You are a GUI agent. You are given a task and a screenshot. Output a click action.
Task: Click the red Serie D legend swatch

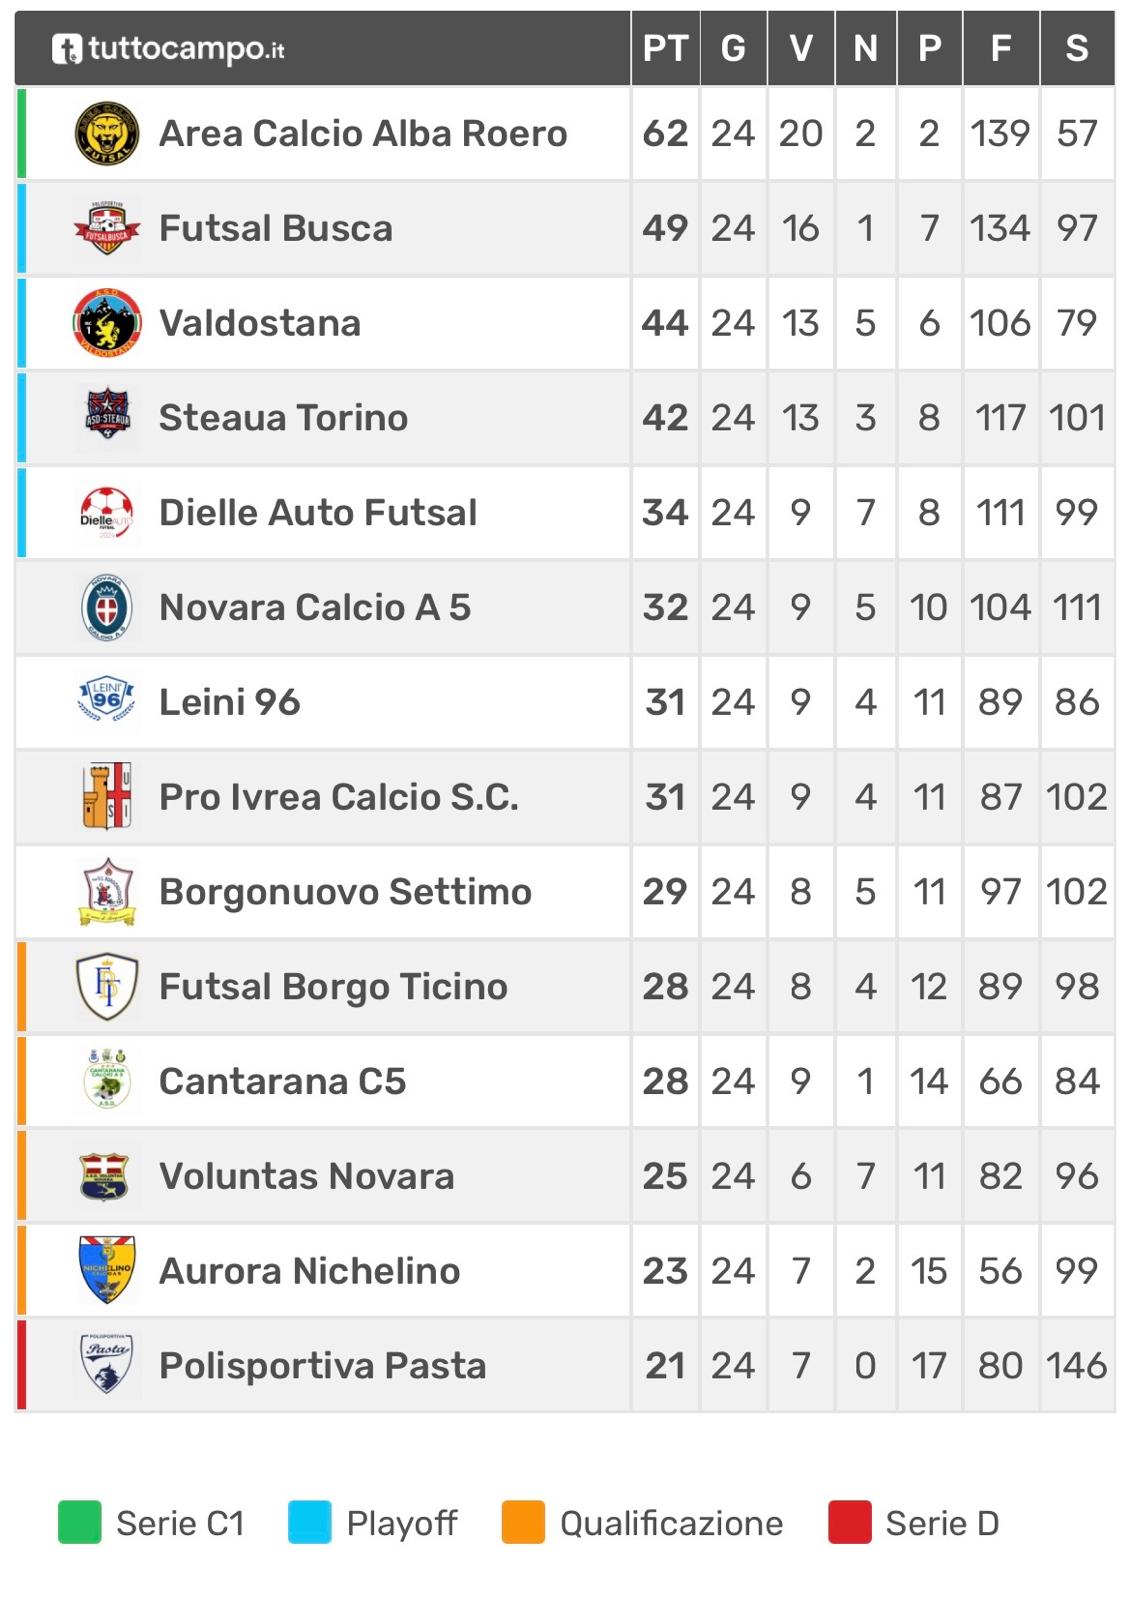[850, 1523]
